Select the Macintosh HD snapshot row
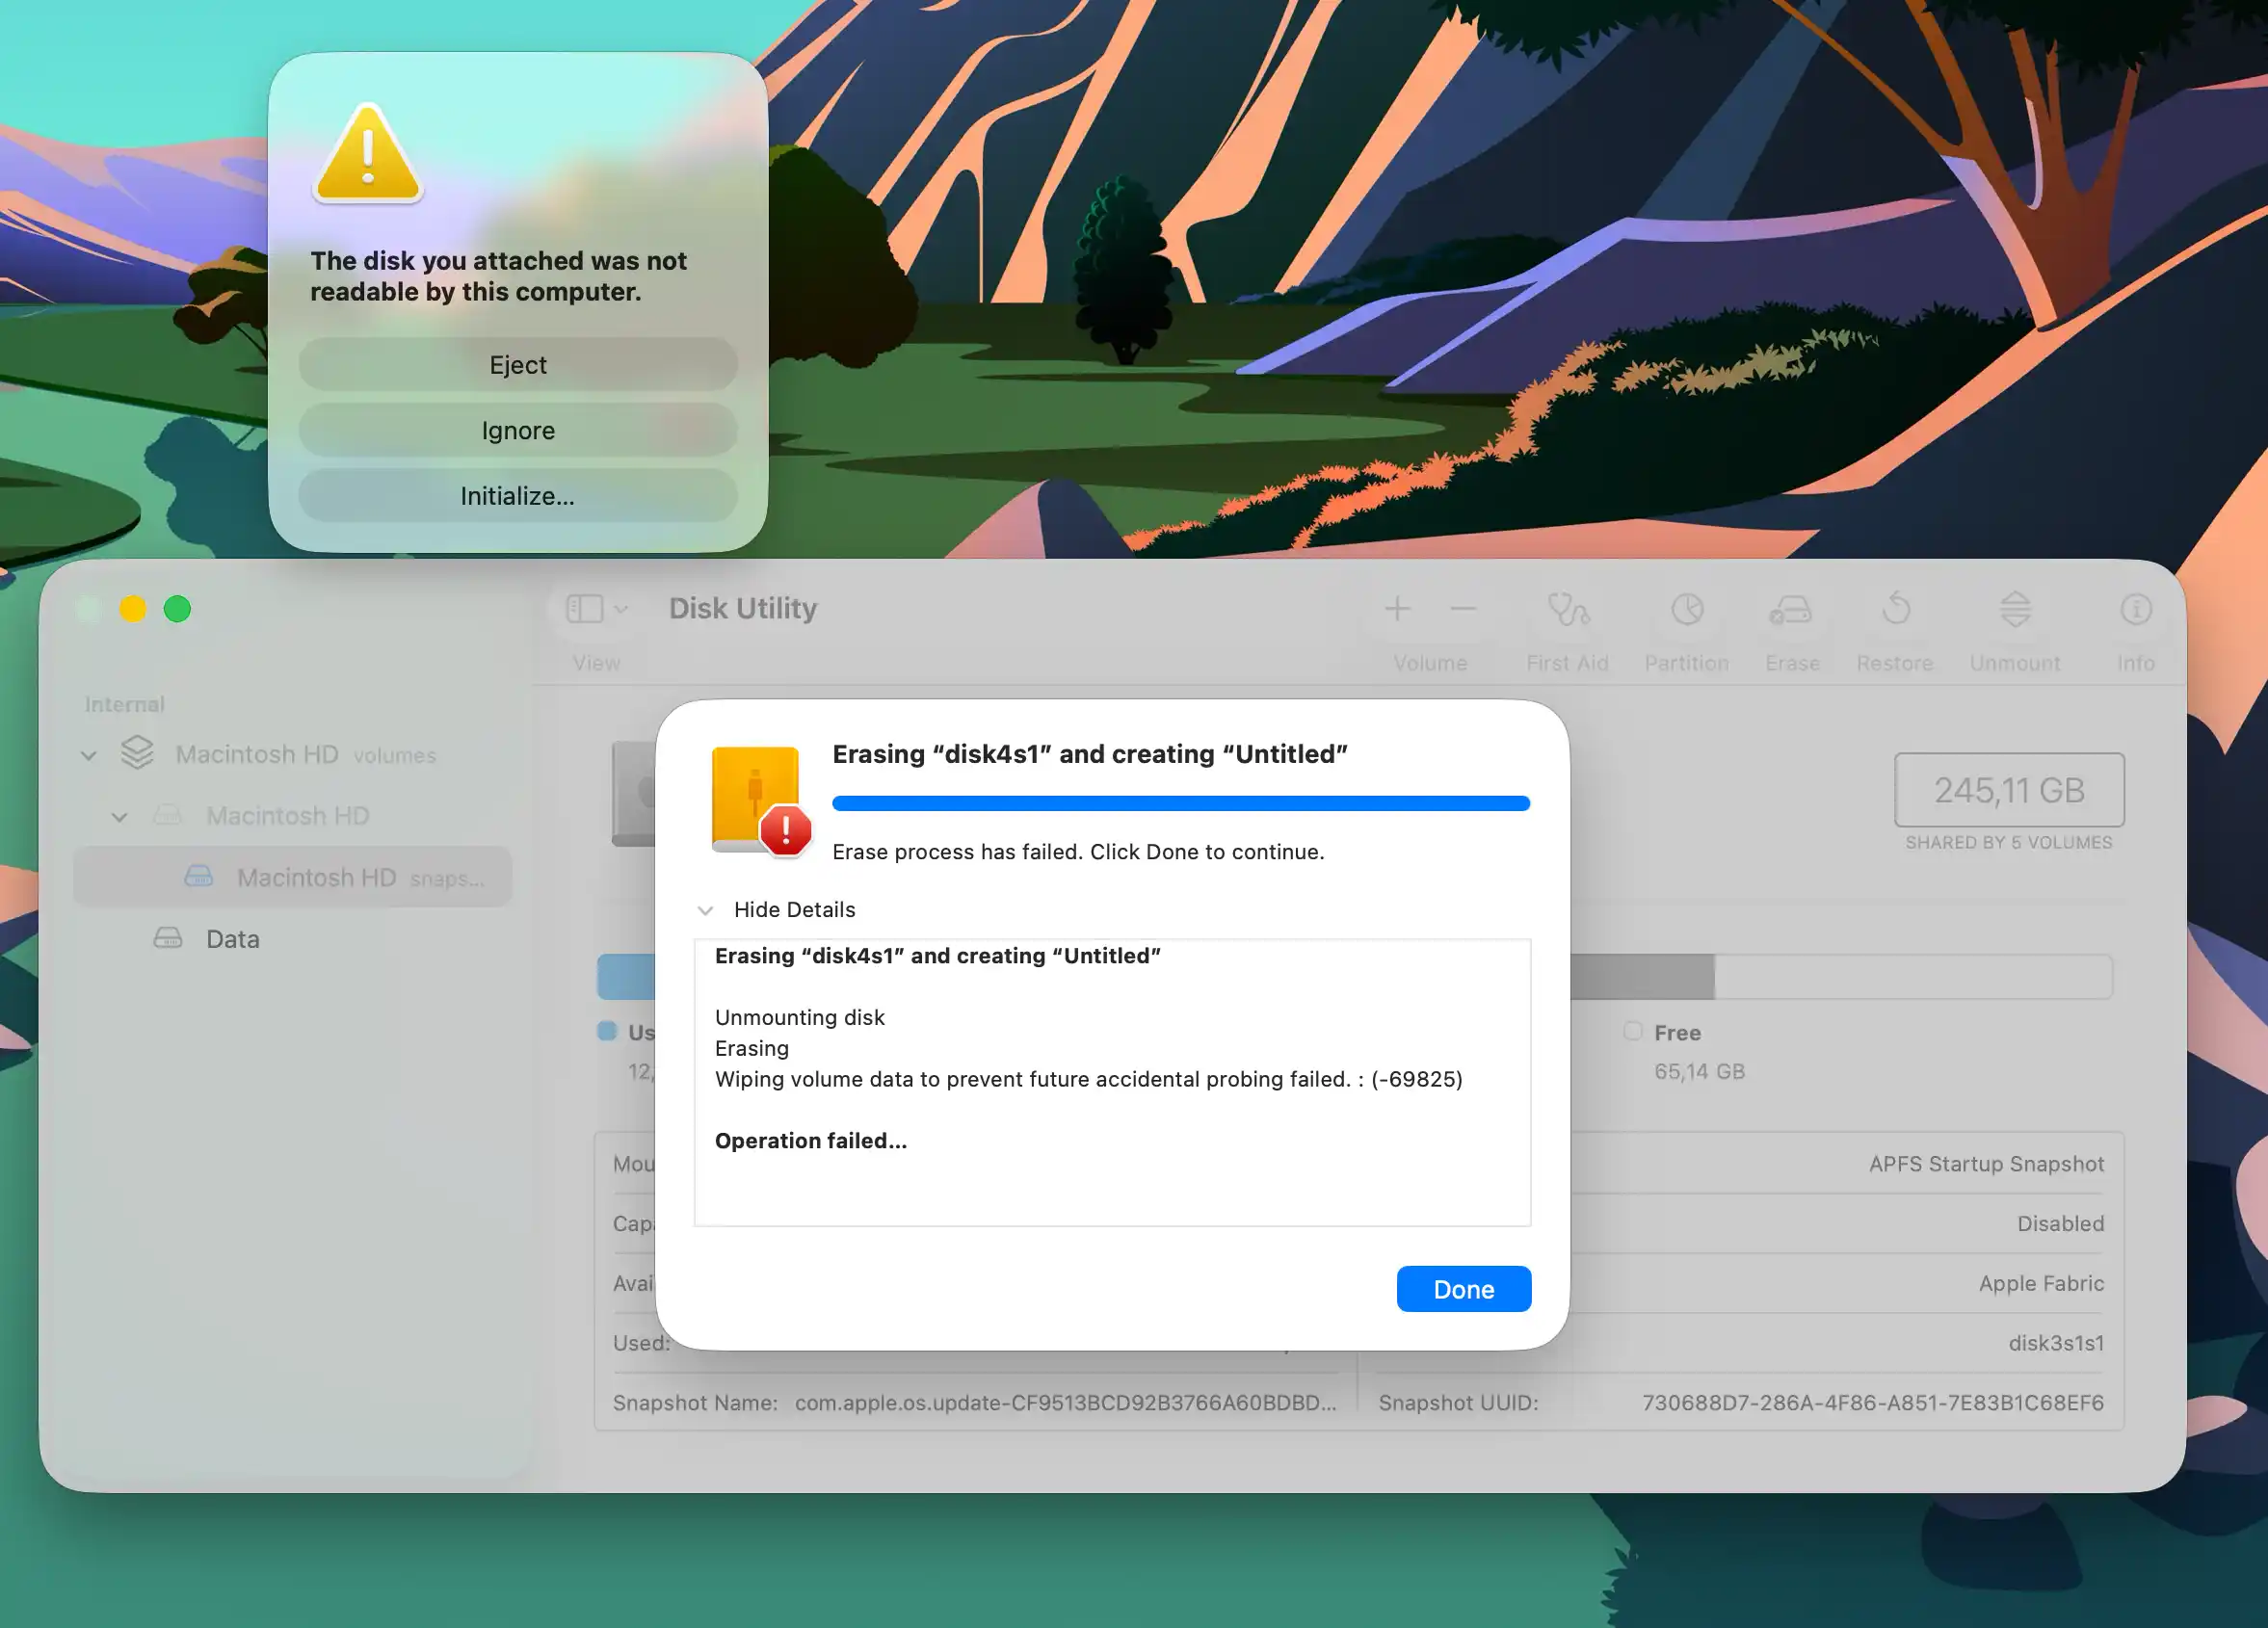 click(292, 877)
